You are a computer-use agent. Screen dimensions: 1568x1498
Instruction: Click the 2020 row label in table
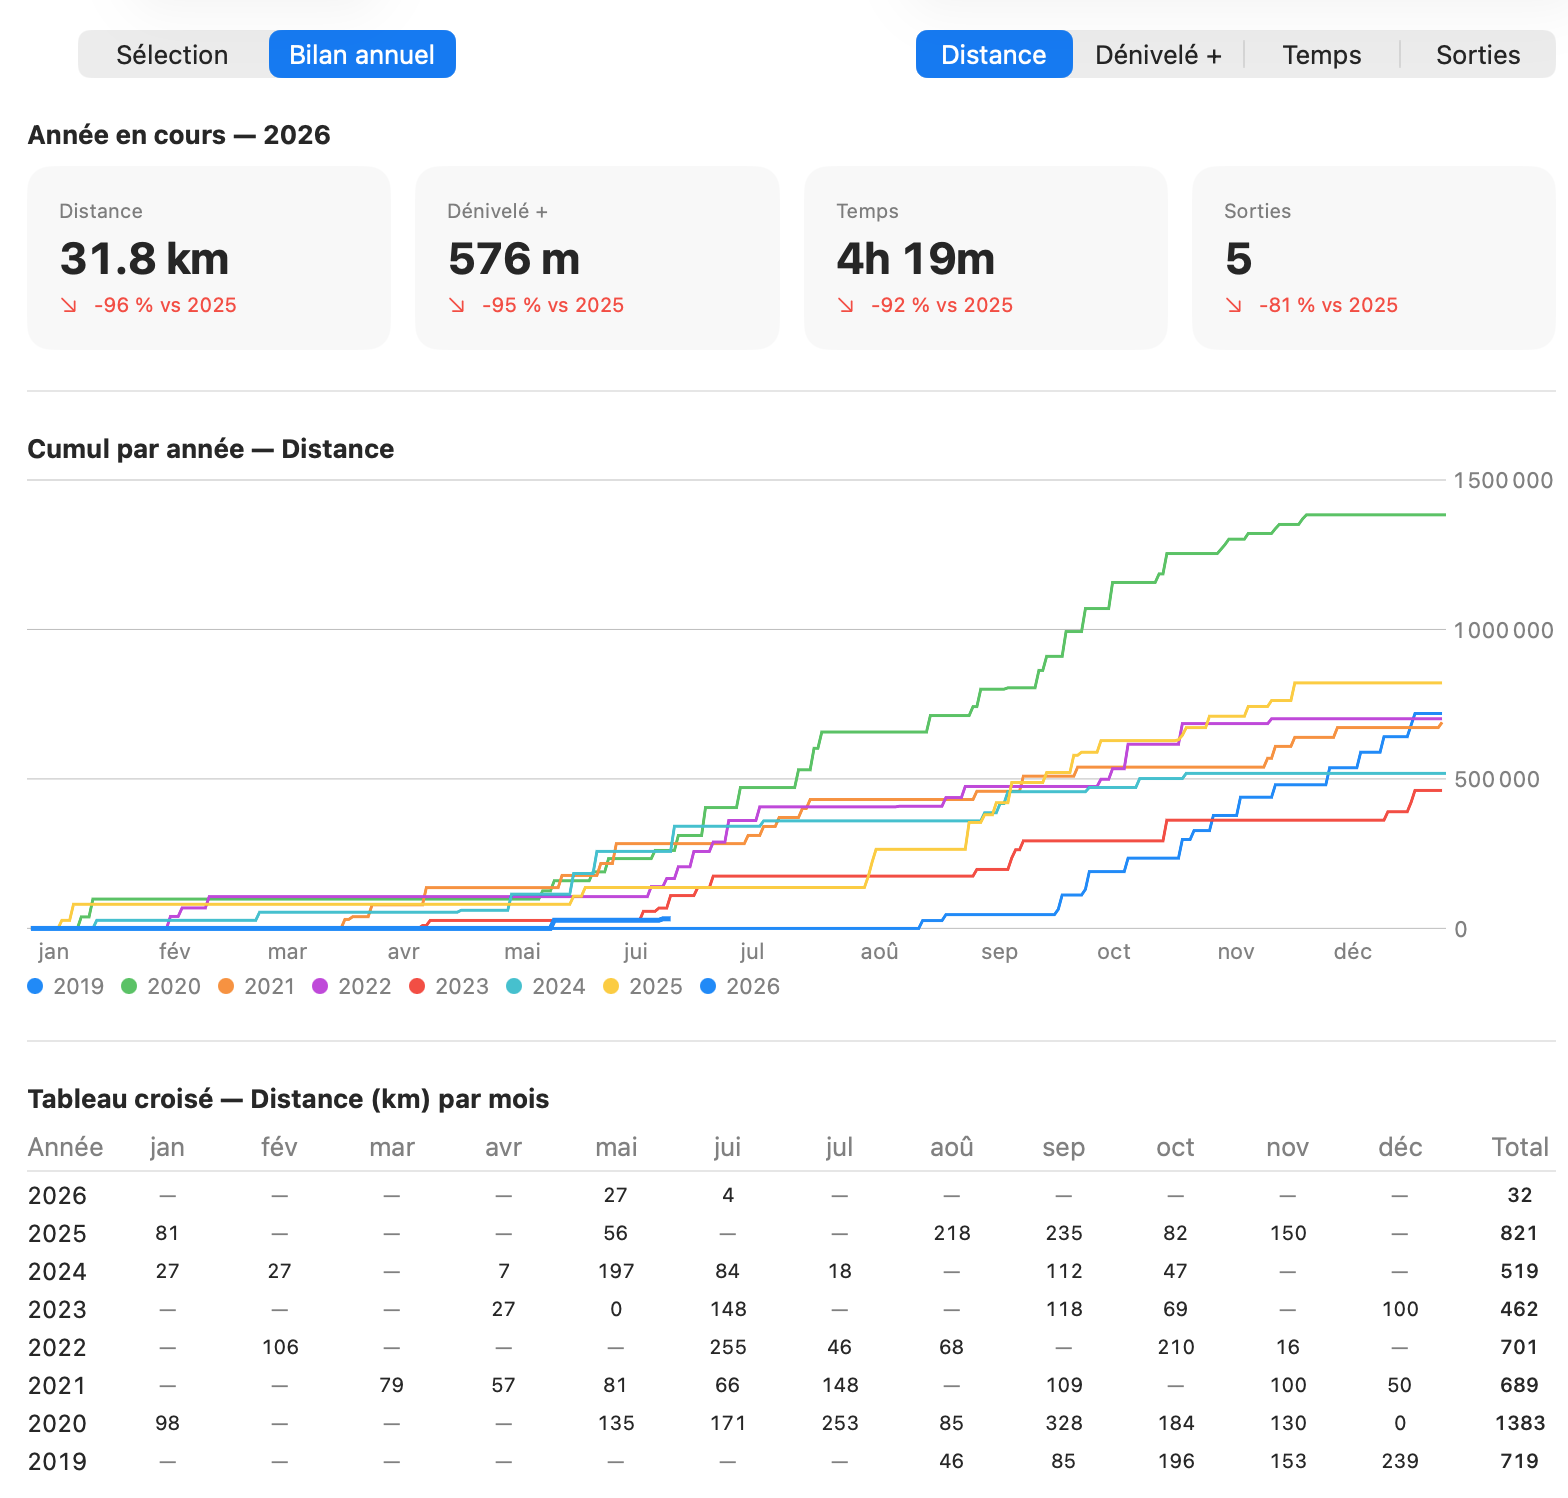coord(58,1423)
